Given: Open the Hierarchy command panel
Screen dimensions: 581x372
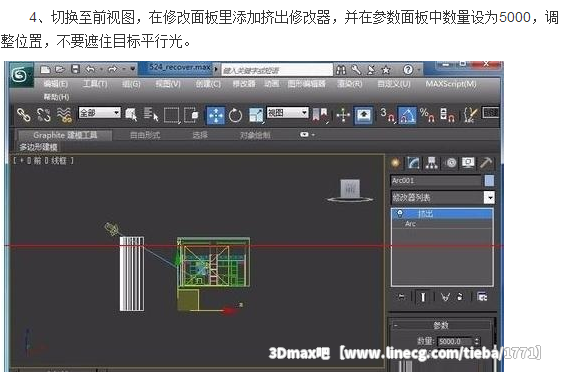Looking at the screenshot, I should [431, 163].
